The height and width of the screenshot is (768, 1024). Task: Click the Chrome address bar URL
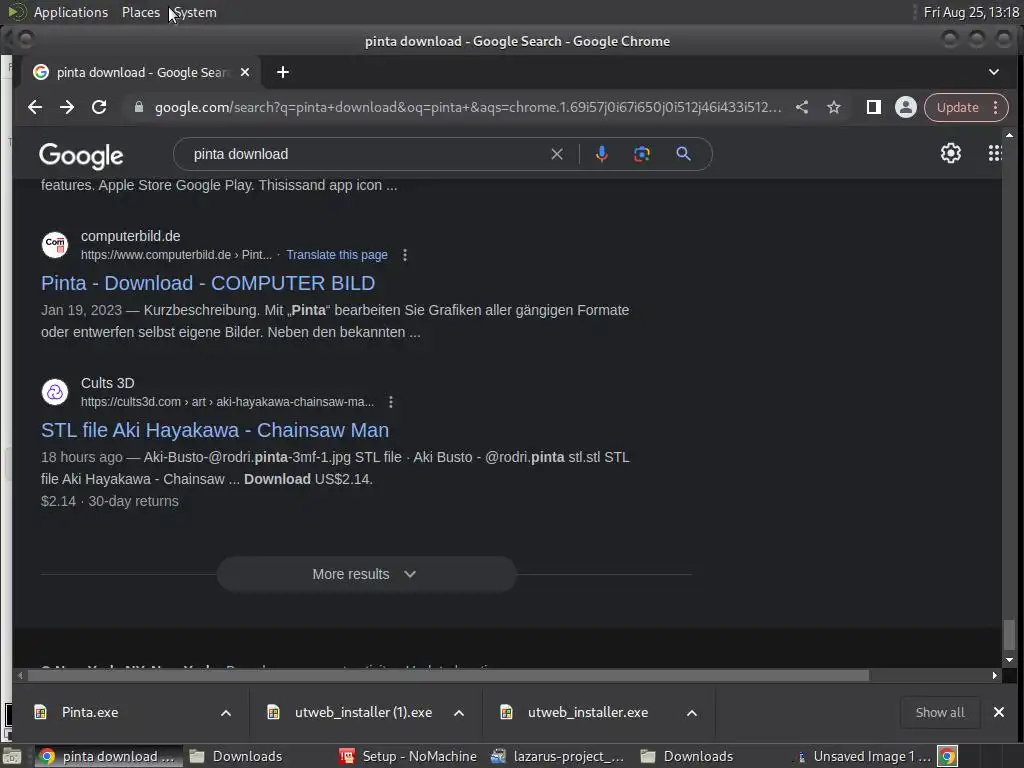(x=468, y=107)
